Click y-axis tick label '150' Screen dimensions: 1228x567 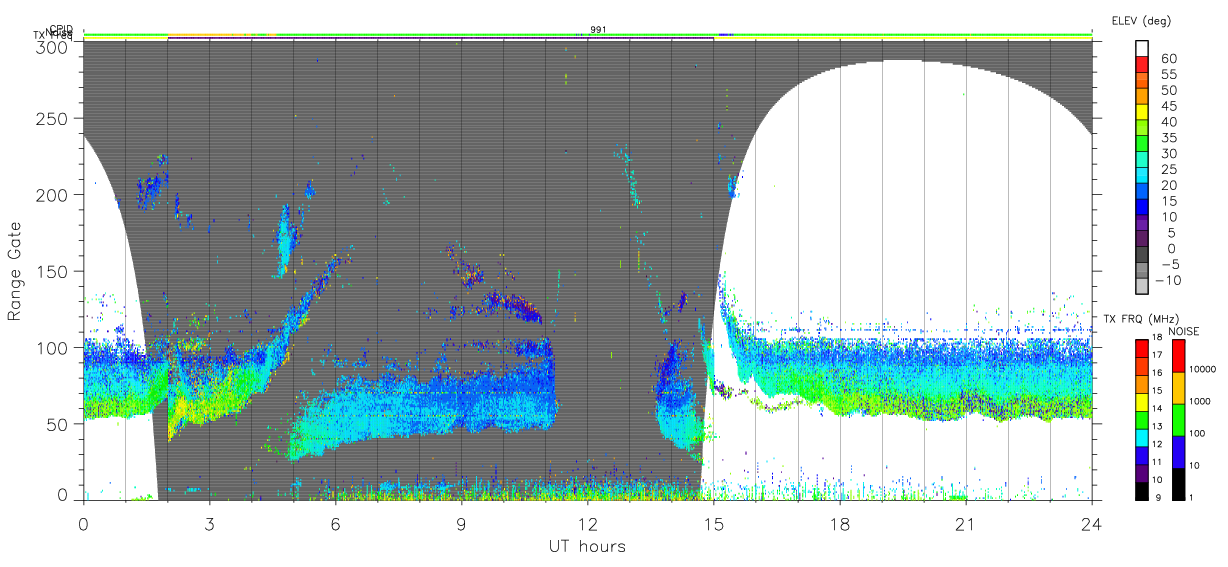53,271
